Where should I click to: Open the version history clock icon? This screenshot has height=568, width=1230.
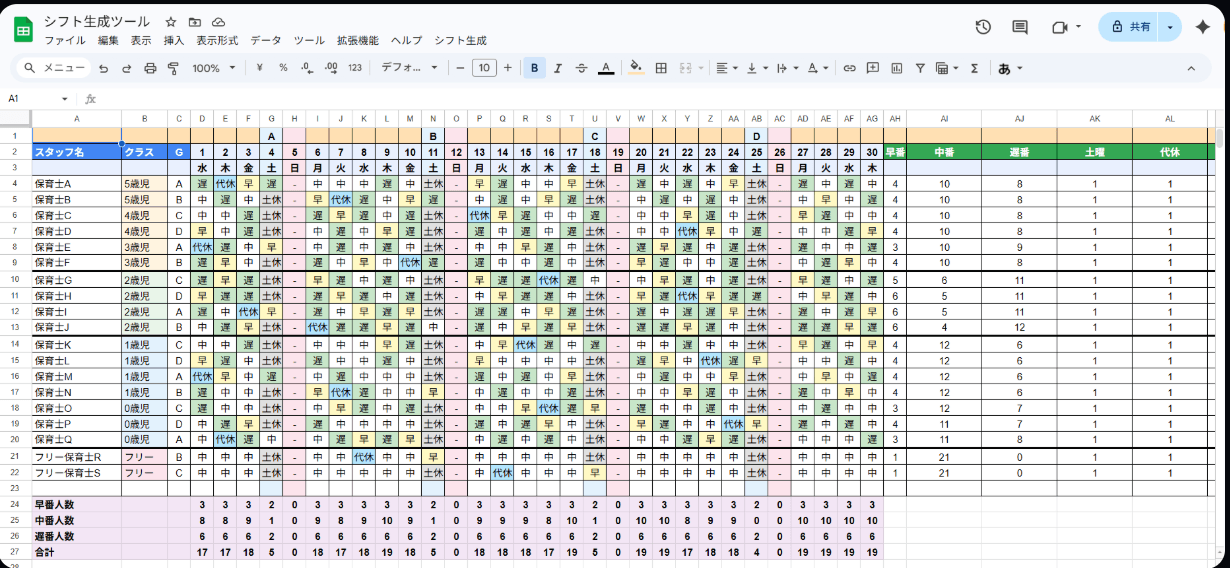point(983,27)
